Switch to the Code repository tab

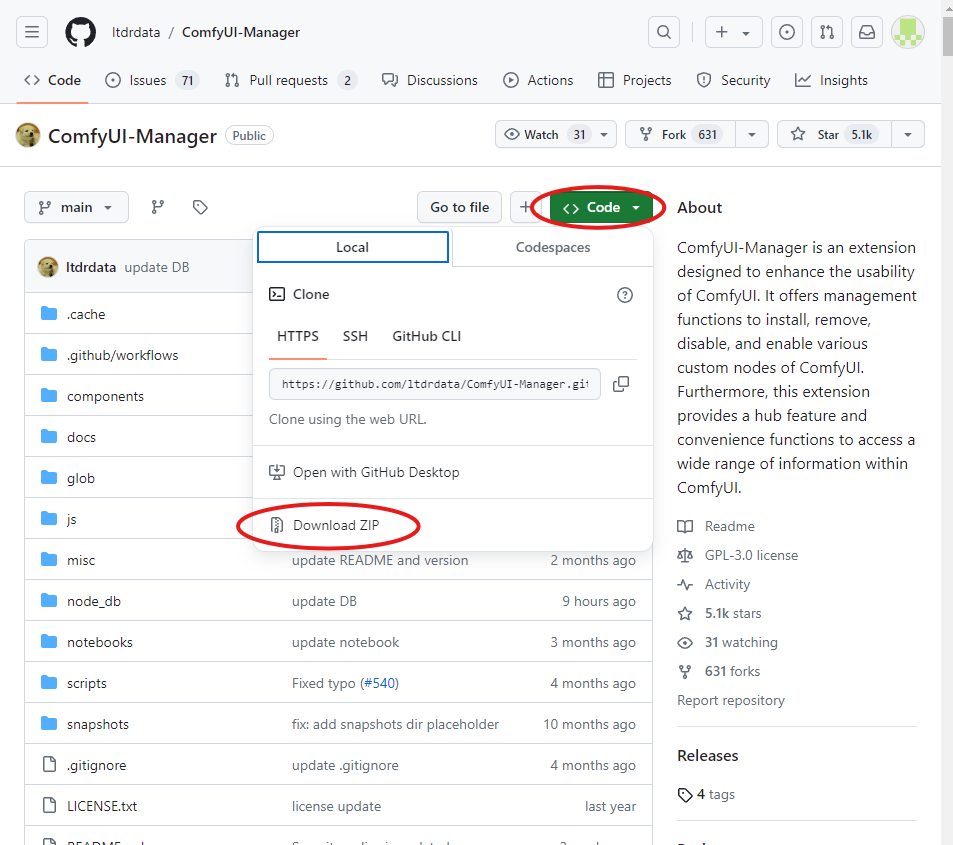tap(52, 80)
